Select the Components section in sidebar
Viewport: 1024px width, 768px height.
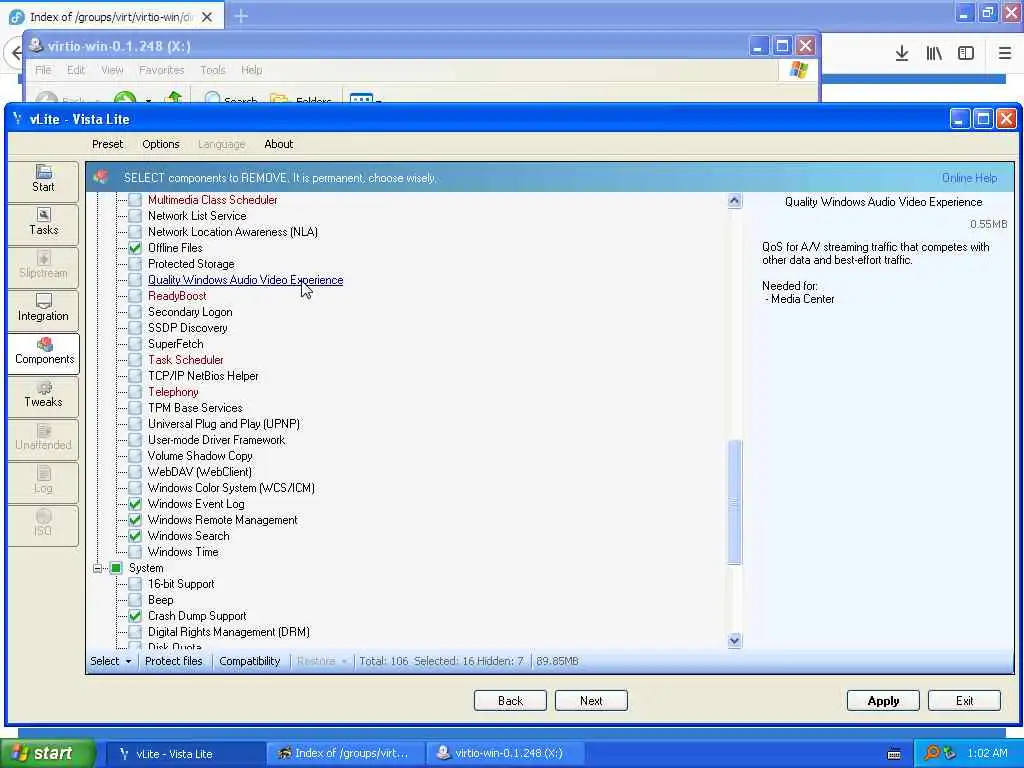(44, 353)
